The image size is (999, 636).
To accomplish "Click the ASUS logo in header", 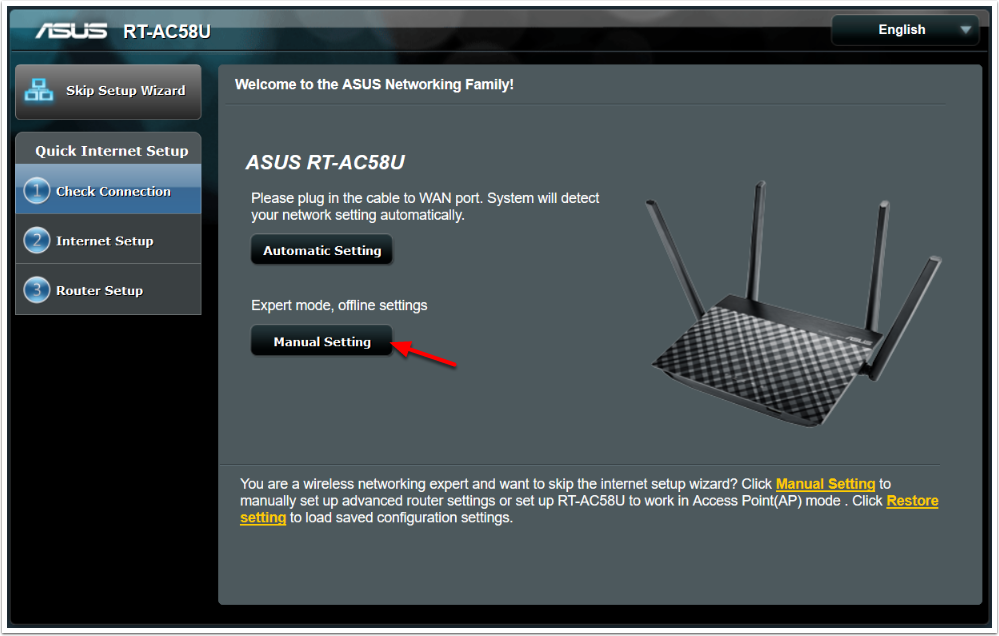I will tap(71, 31).
